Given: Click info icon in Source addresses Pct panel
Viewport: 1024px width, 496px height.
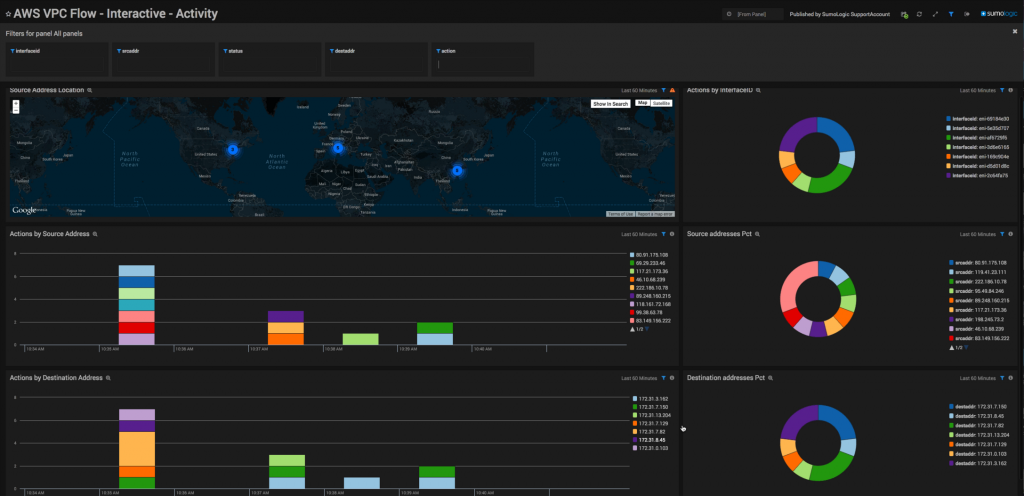Looking at the screenshot, I should point(1010,234).
